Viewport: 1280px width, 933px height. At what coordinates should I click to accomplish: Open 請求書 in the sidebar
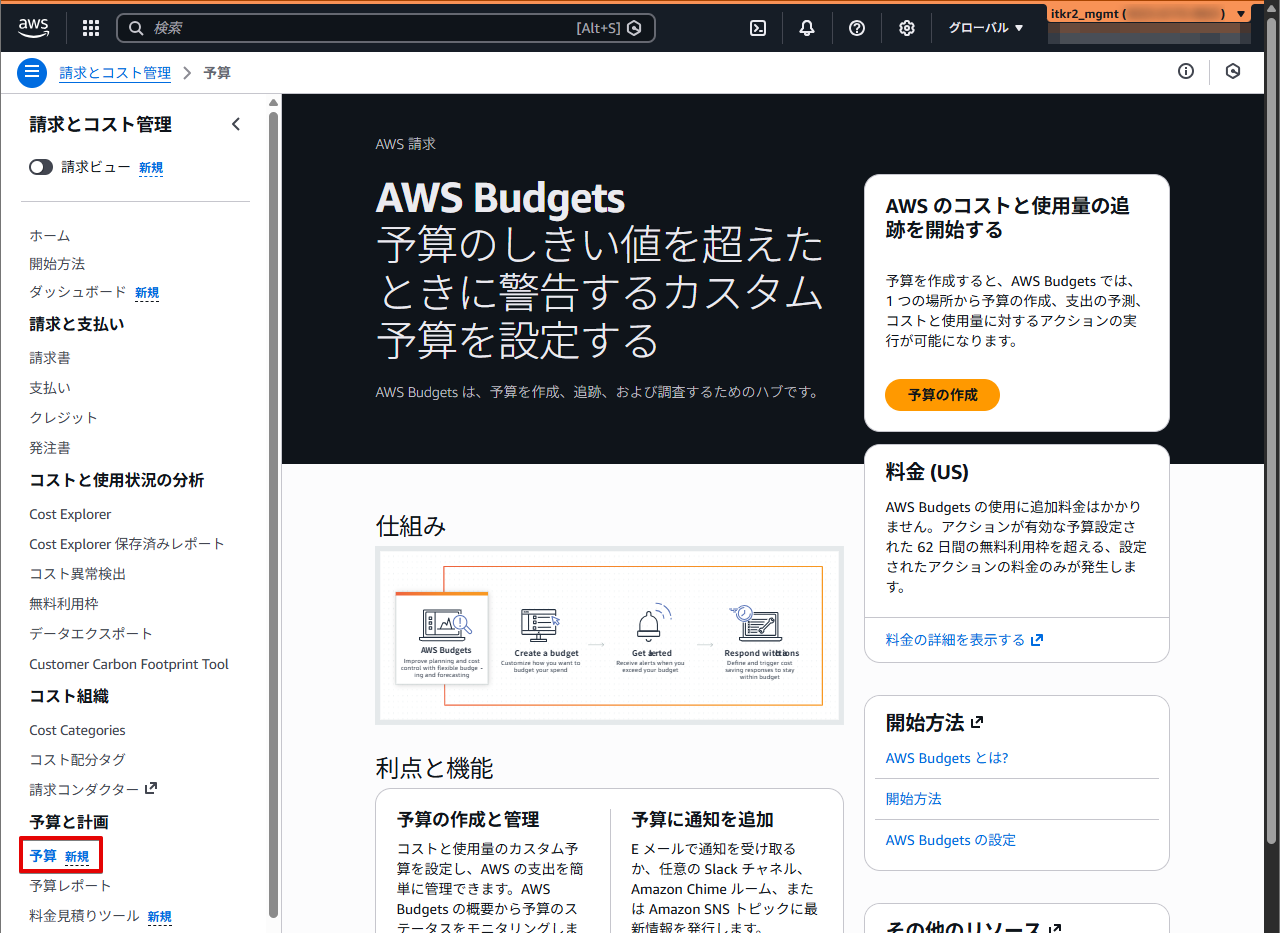[50, 357]
